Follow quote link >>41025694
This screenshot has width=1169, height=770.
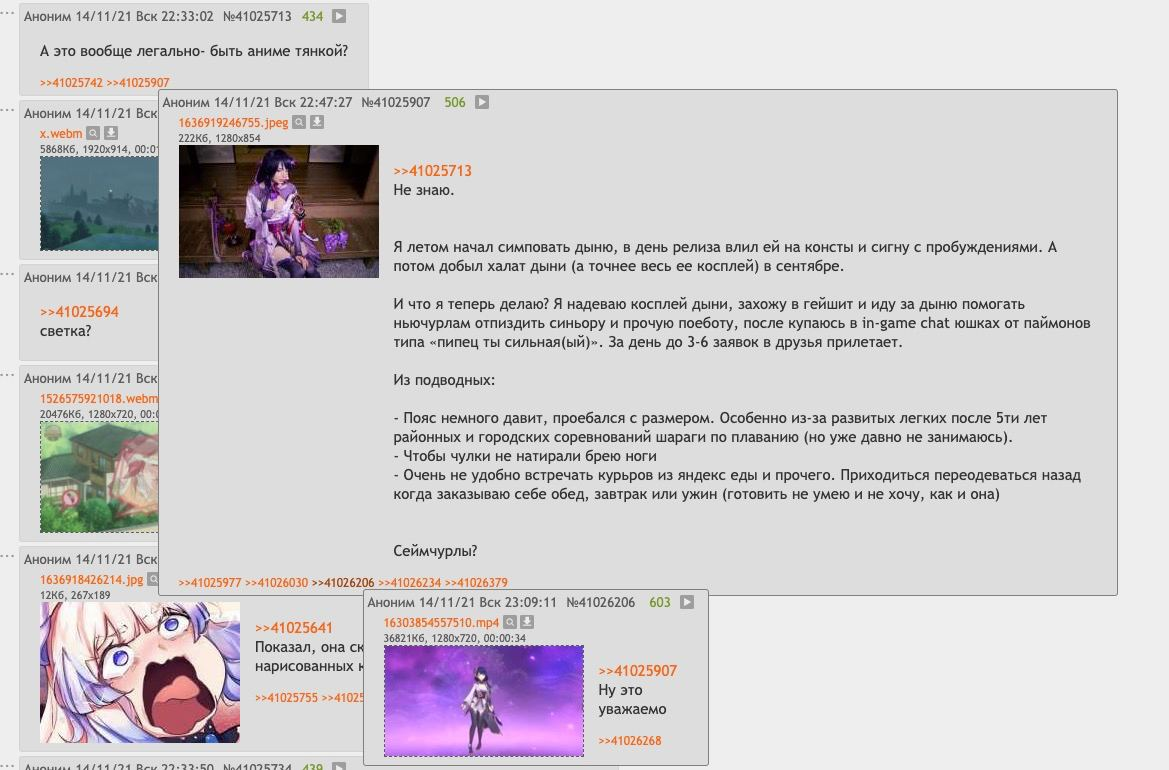pos(79,312)
